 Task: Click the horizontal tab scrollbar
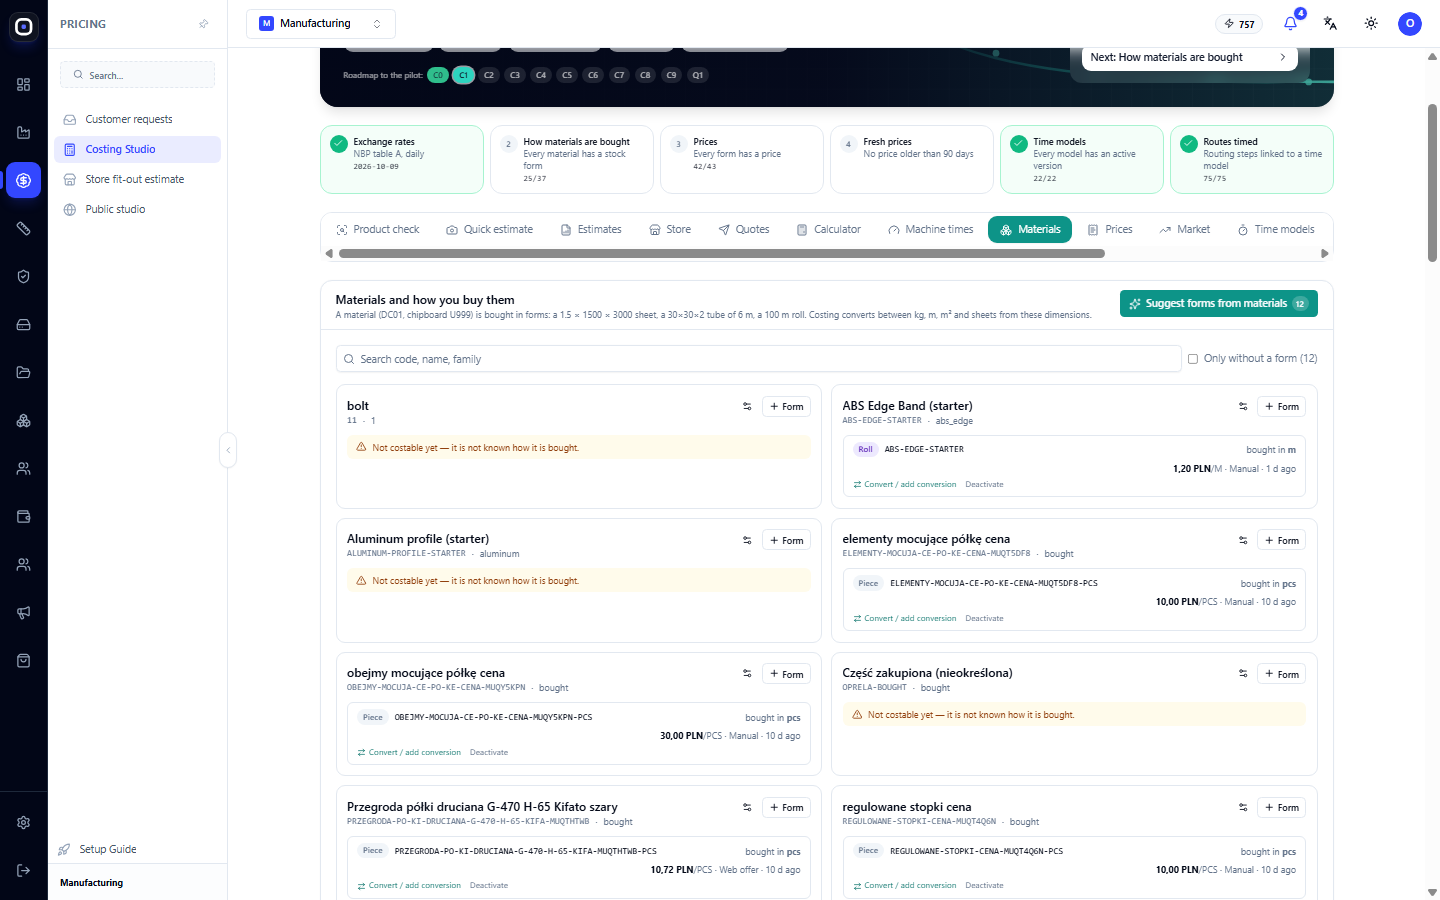tap(722, 254)
